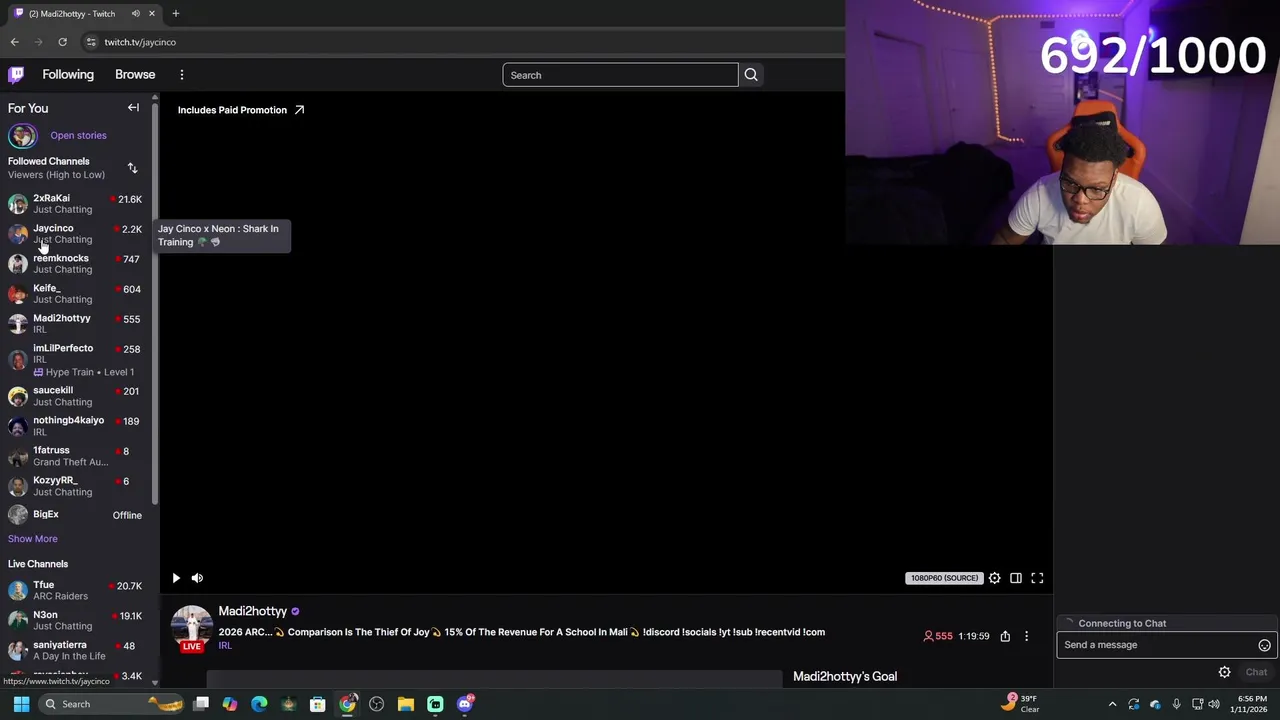Open the Madi2hottyy channel name link
1280x720 pixels.
tap(253, 611)
